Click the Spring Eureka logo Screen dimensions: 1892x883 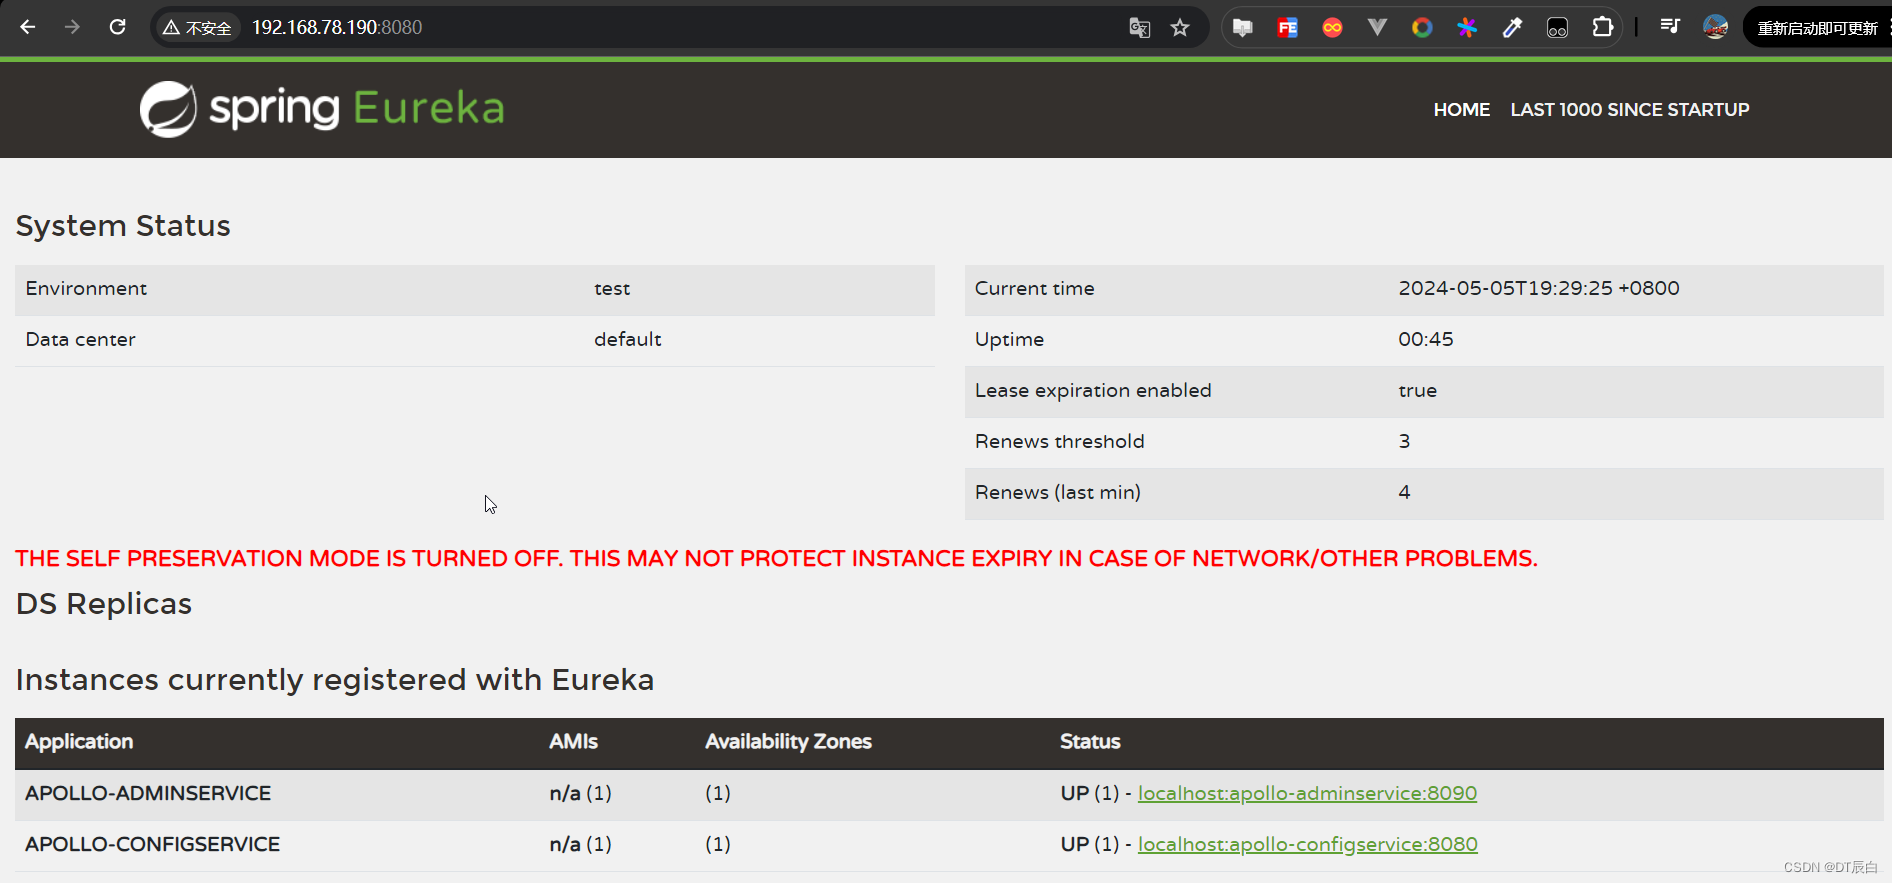tap(322, 108)
